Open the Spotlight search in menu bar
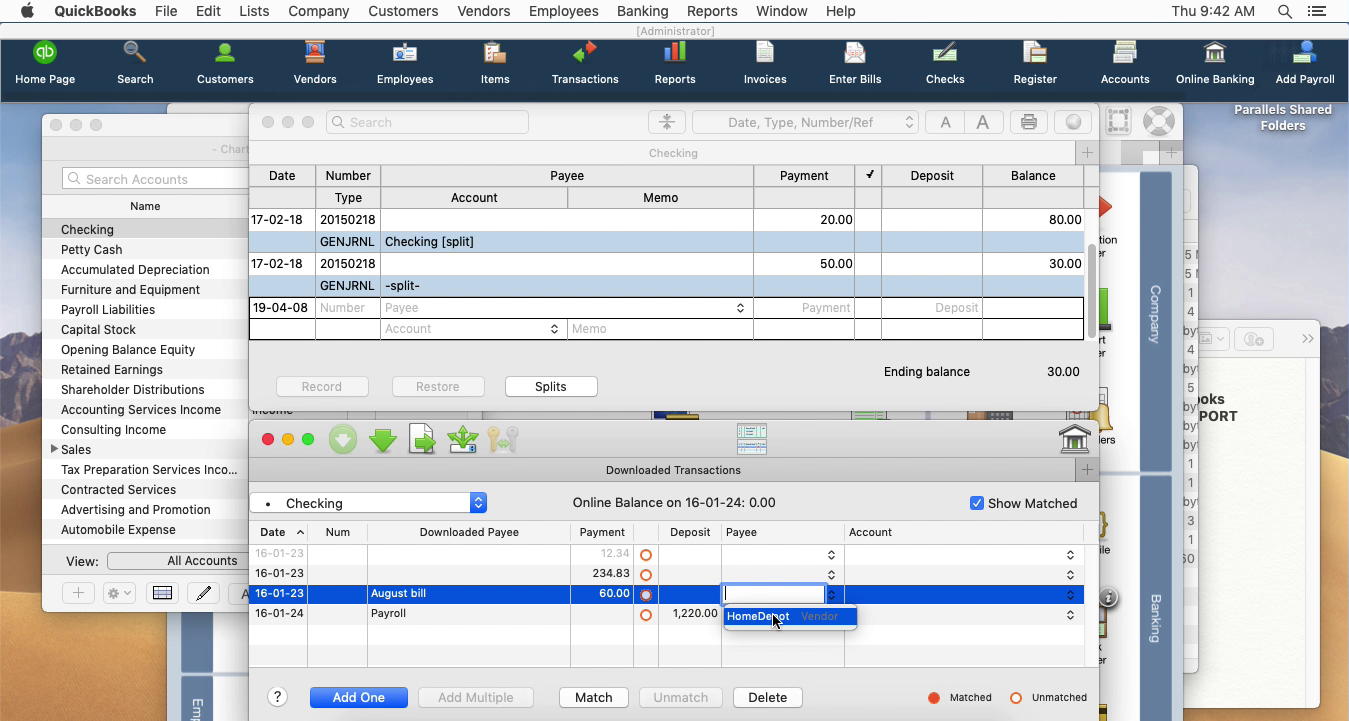 point(1285,11)
